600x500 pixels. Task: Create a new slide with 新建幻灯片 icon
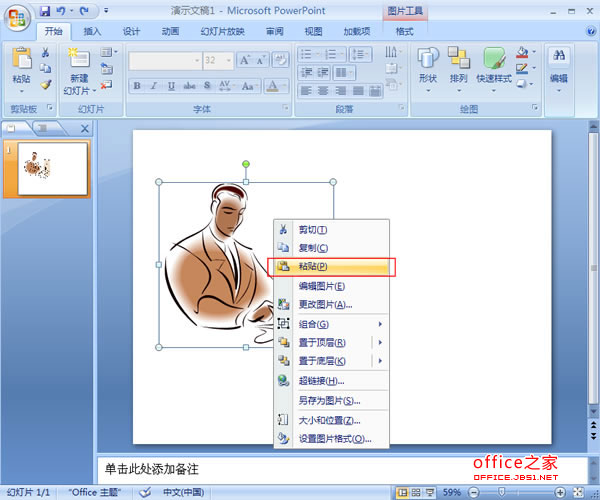pos(79,58)
